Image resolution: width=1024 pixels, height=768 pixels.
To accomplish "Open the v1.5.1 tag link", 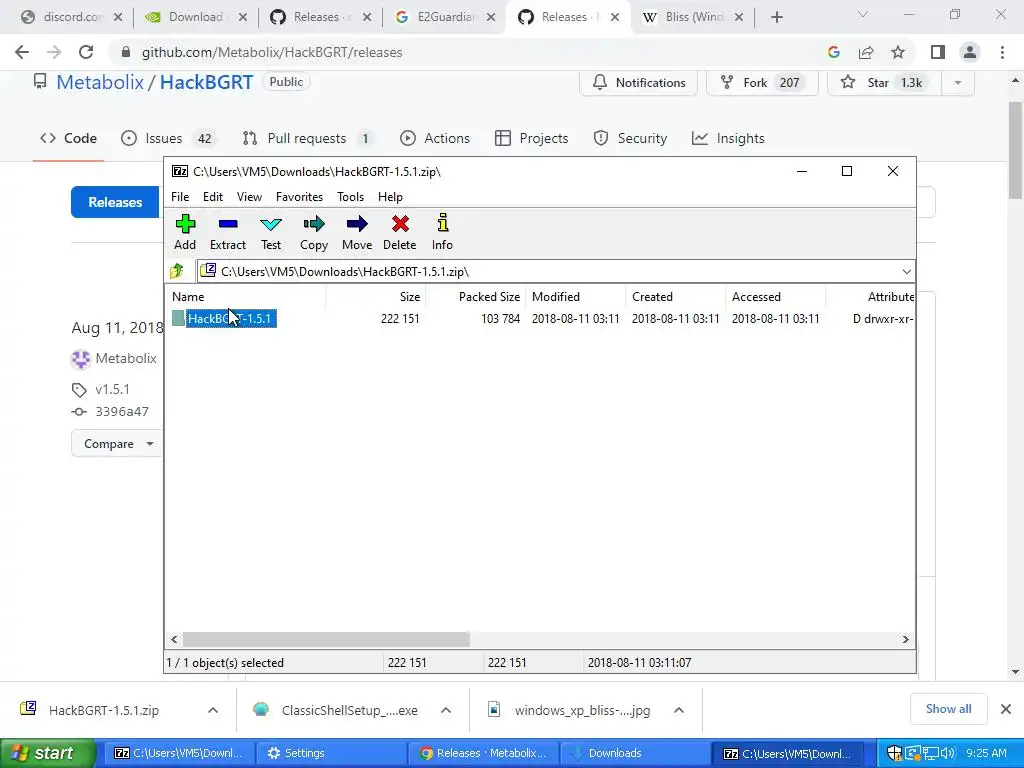I will click(x=112, y=389).
